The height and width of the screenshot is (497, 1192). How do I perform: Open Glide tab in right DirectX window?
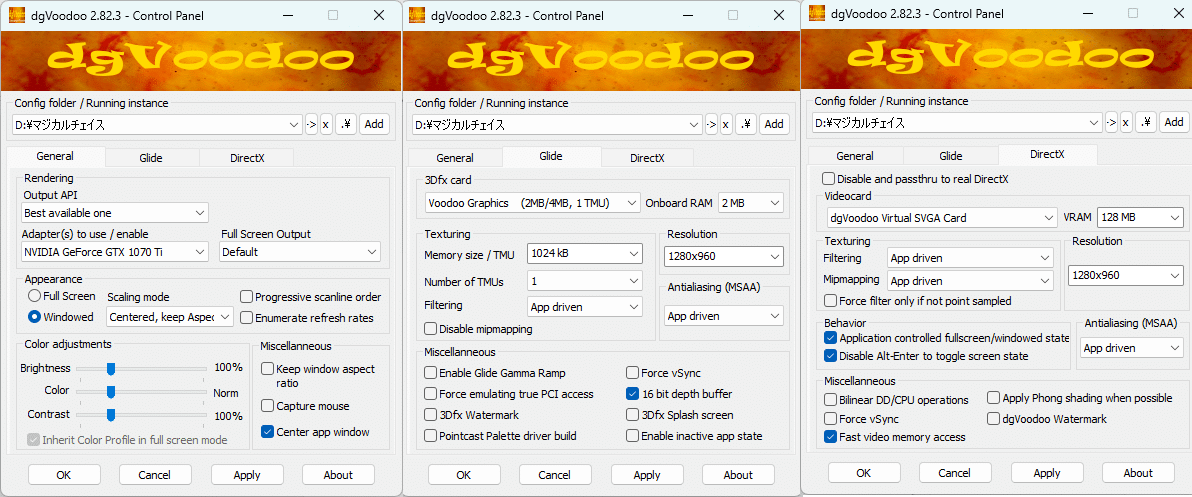(x=950, y=156)
